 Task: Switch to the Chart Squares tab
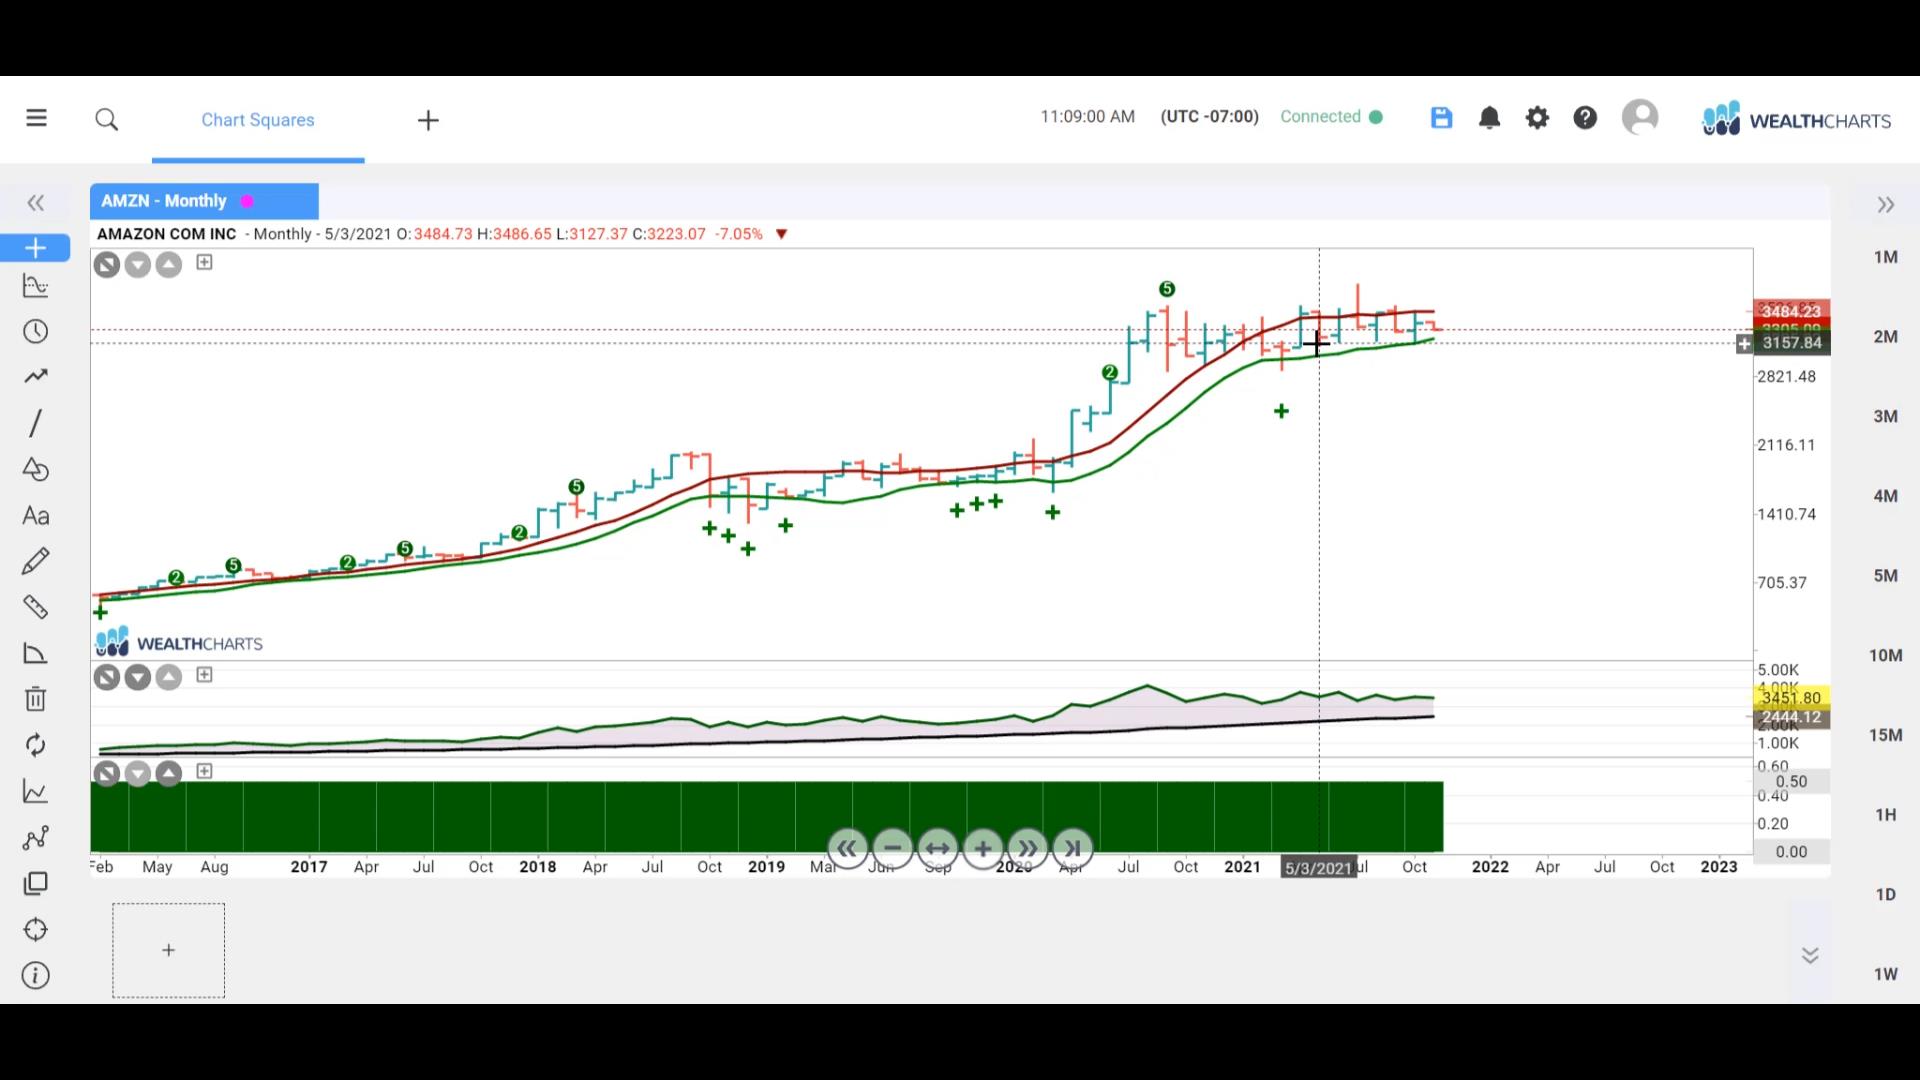coord(258,120)
